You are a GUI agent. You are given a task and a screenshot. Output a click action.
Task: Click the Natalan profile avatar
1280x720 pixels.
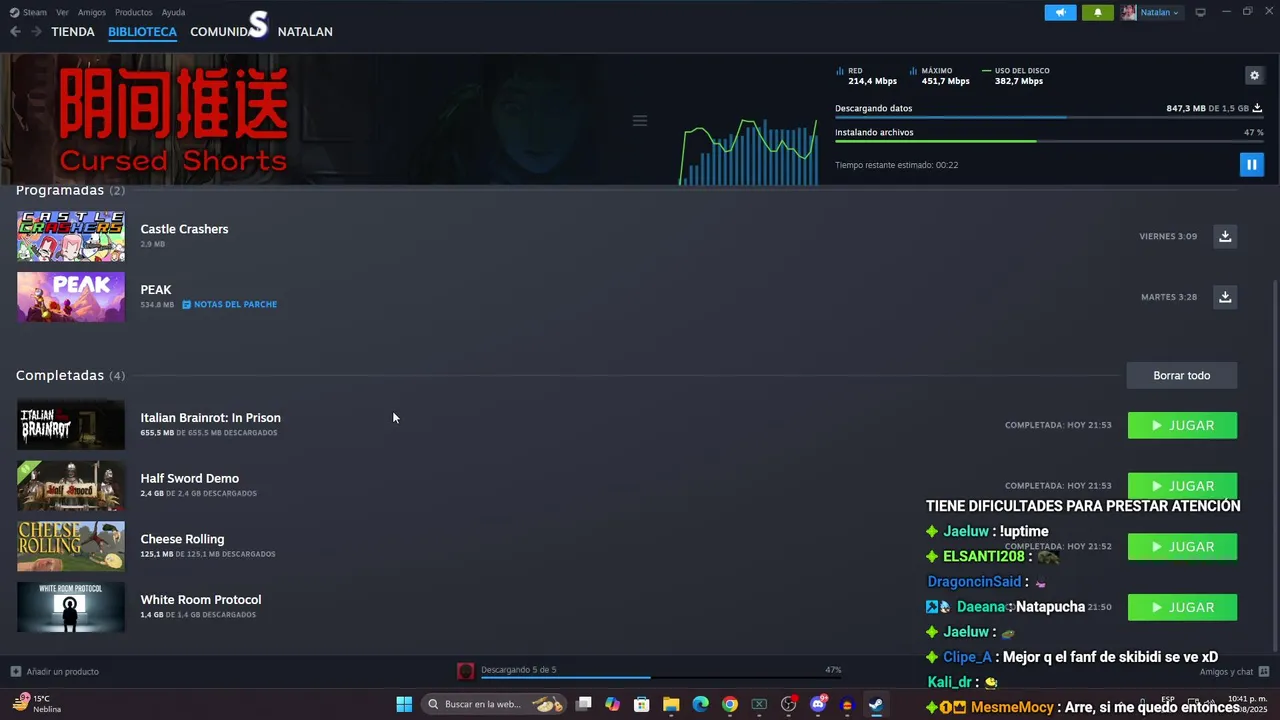(x=1129, y=12)
